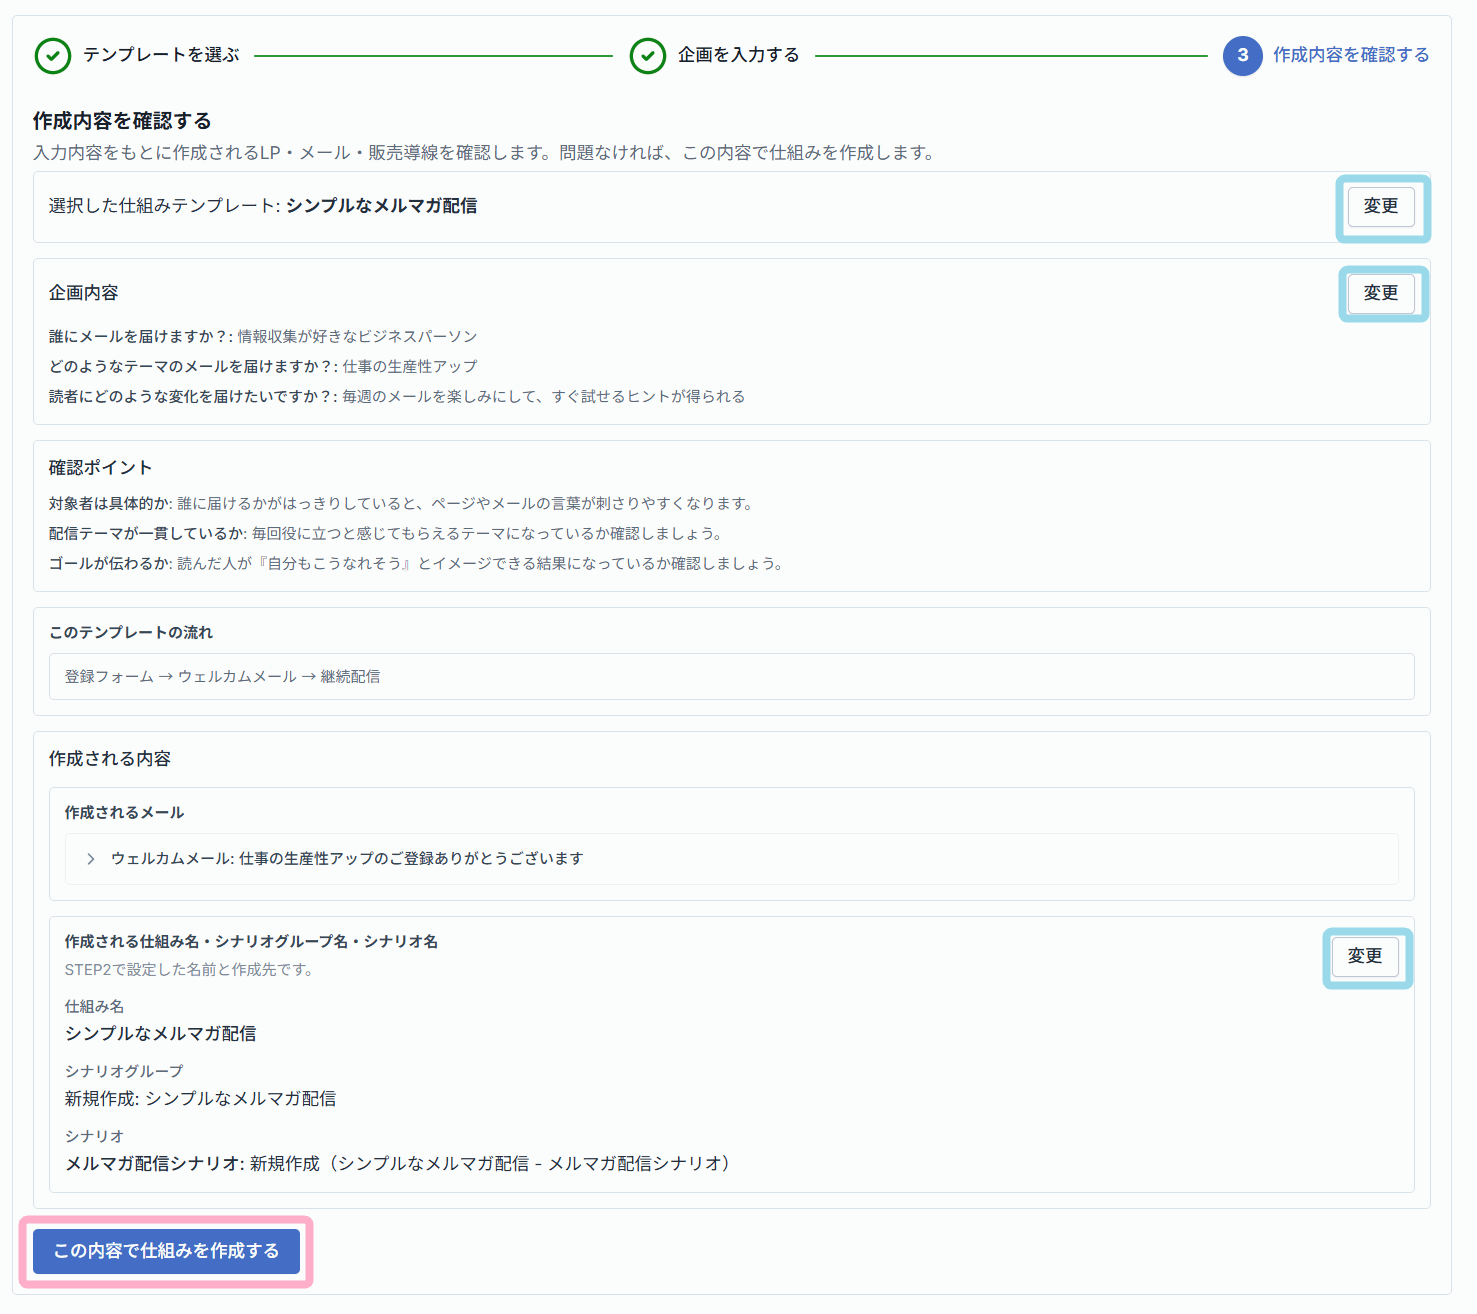Click the 確認ポイント heading
The image size is (1477, 1314).
point(101,468)
